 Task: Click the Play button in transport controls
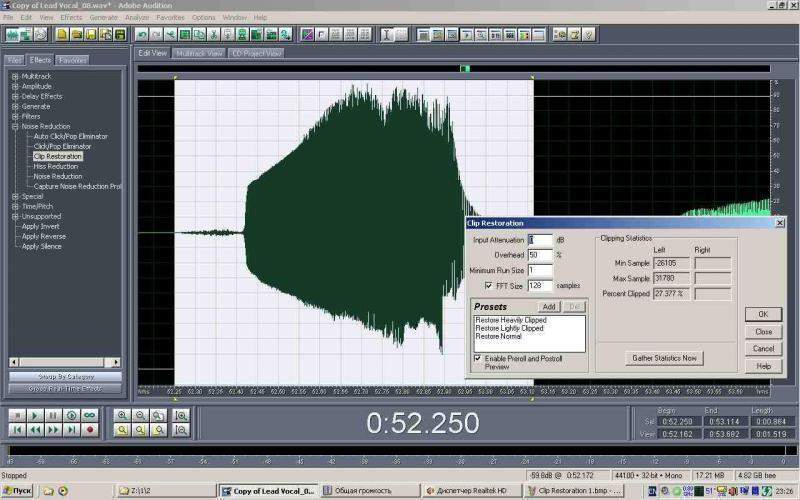click(x=36, y=415)
